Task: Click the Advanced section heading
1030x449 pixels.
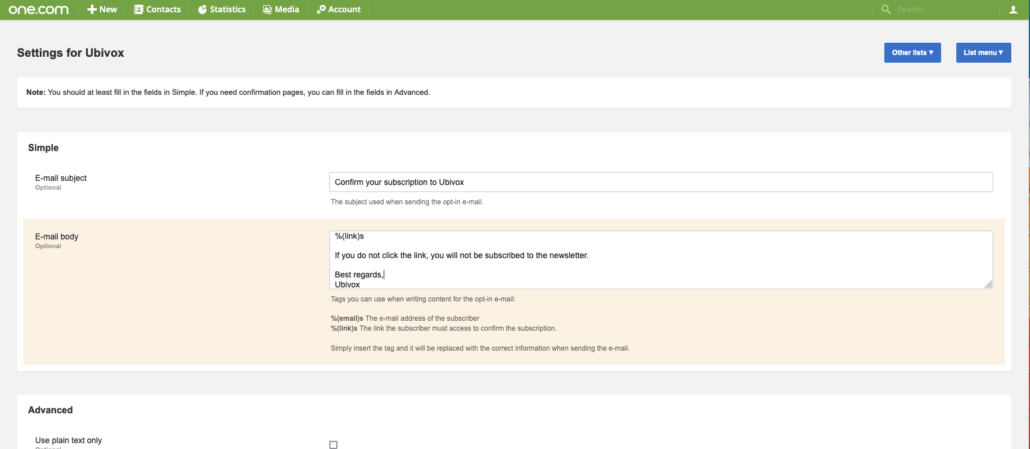Action: click(51, 410)
